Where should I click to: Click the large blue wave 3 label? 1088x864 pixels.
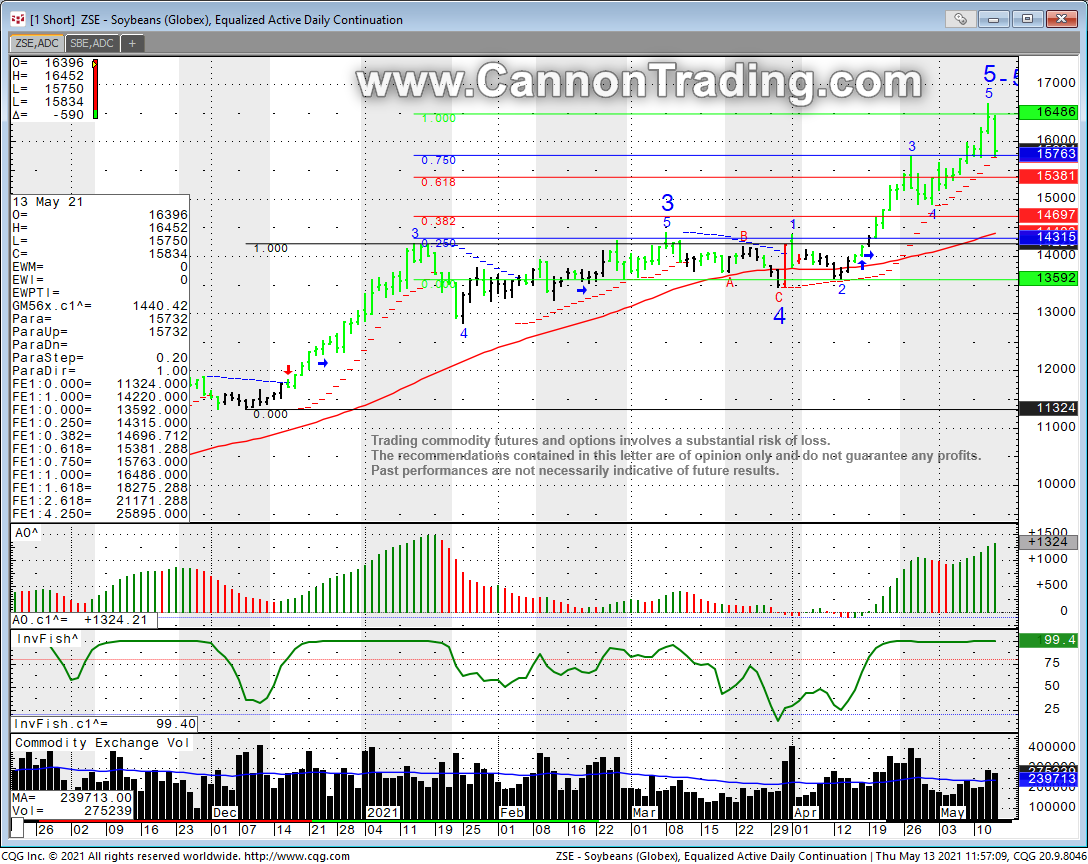coord(668,203)
